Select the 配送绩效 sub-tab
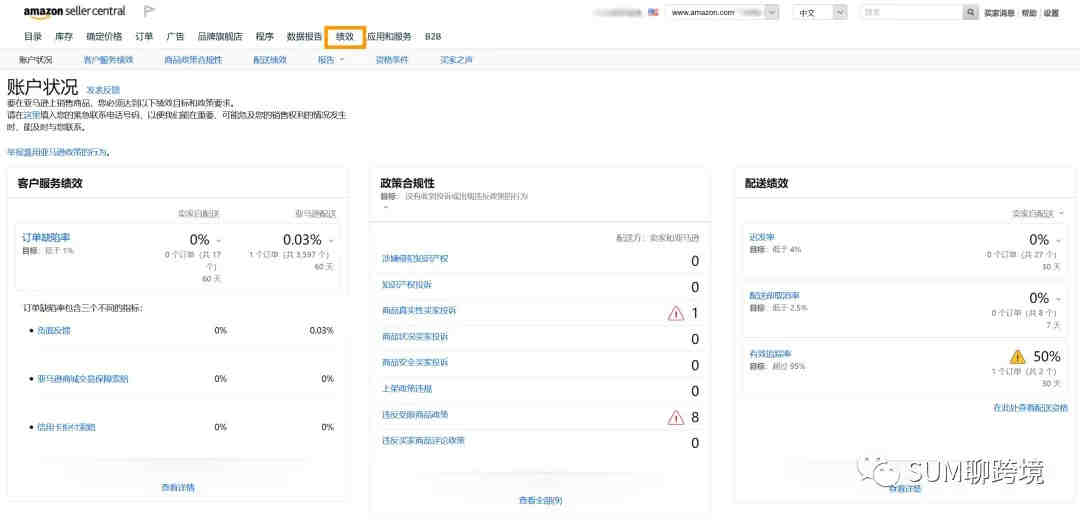The width and height of the screenshot is (1080, 520). pyautogui.click(x=270, y=60)
